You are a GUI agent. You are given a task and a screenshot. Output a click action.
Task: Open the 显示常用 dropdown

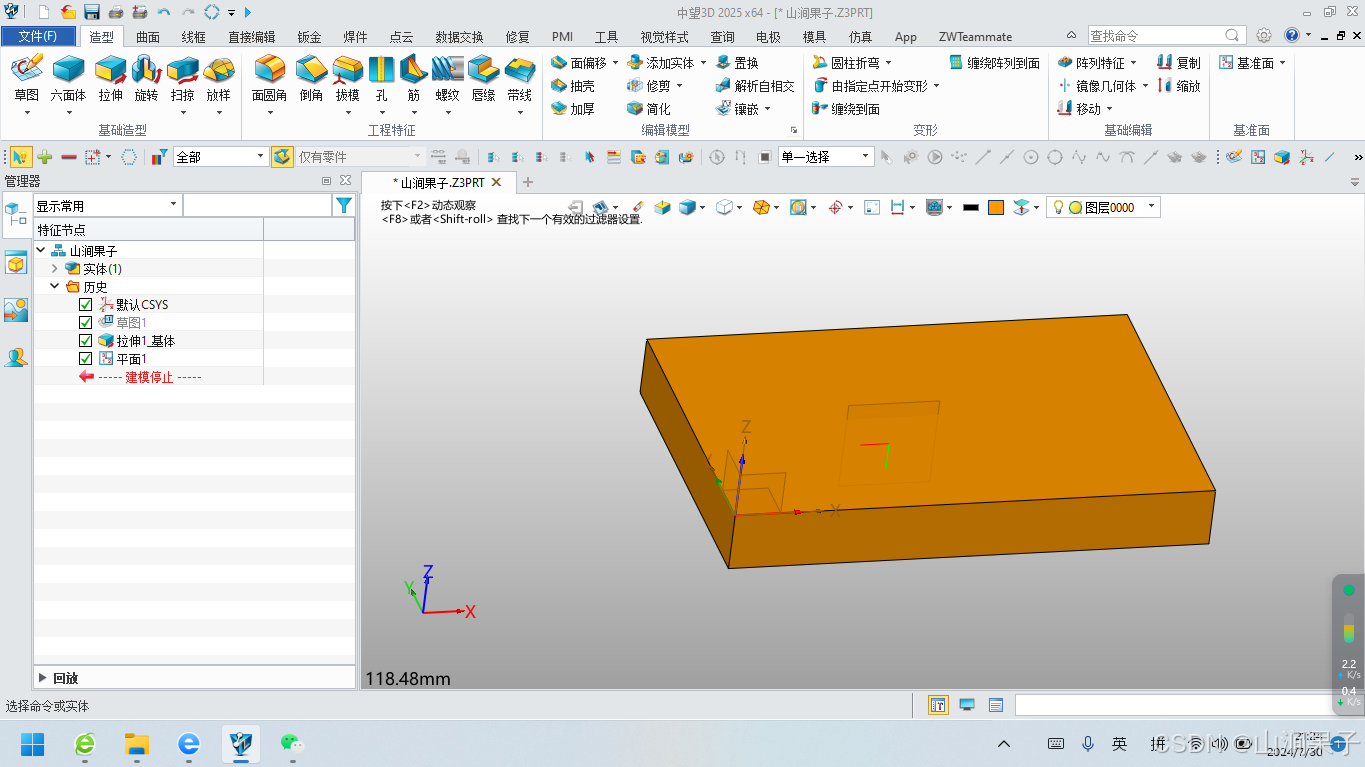pos(107,206)
